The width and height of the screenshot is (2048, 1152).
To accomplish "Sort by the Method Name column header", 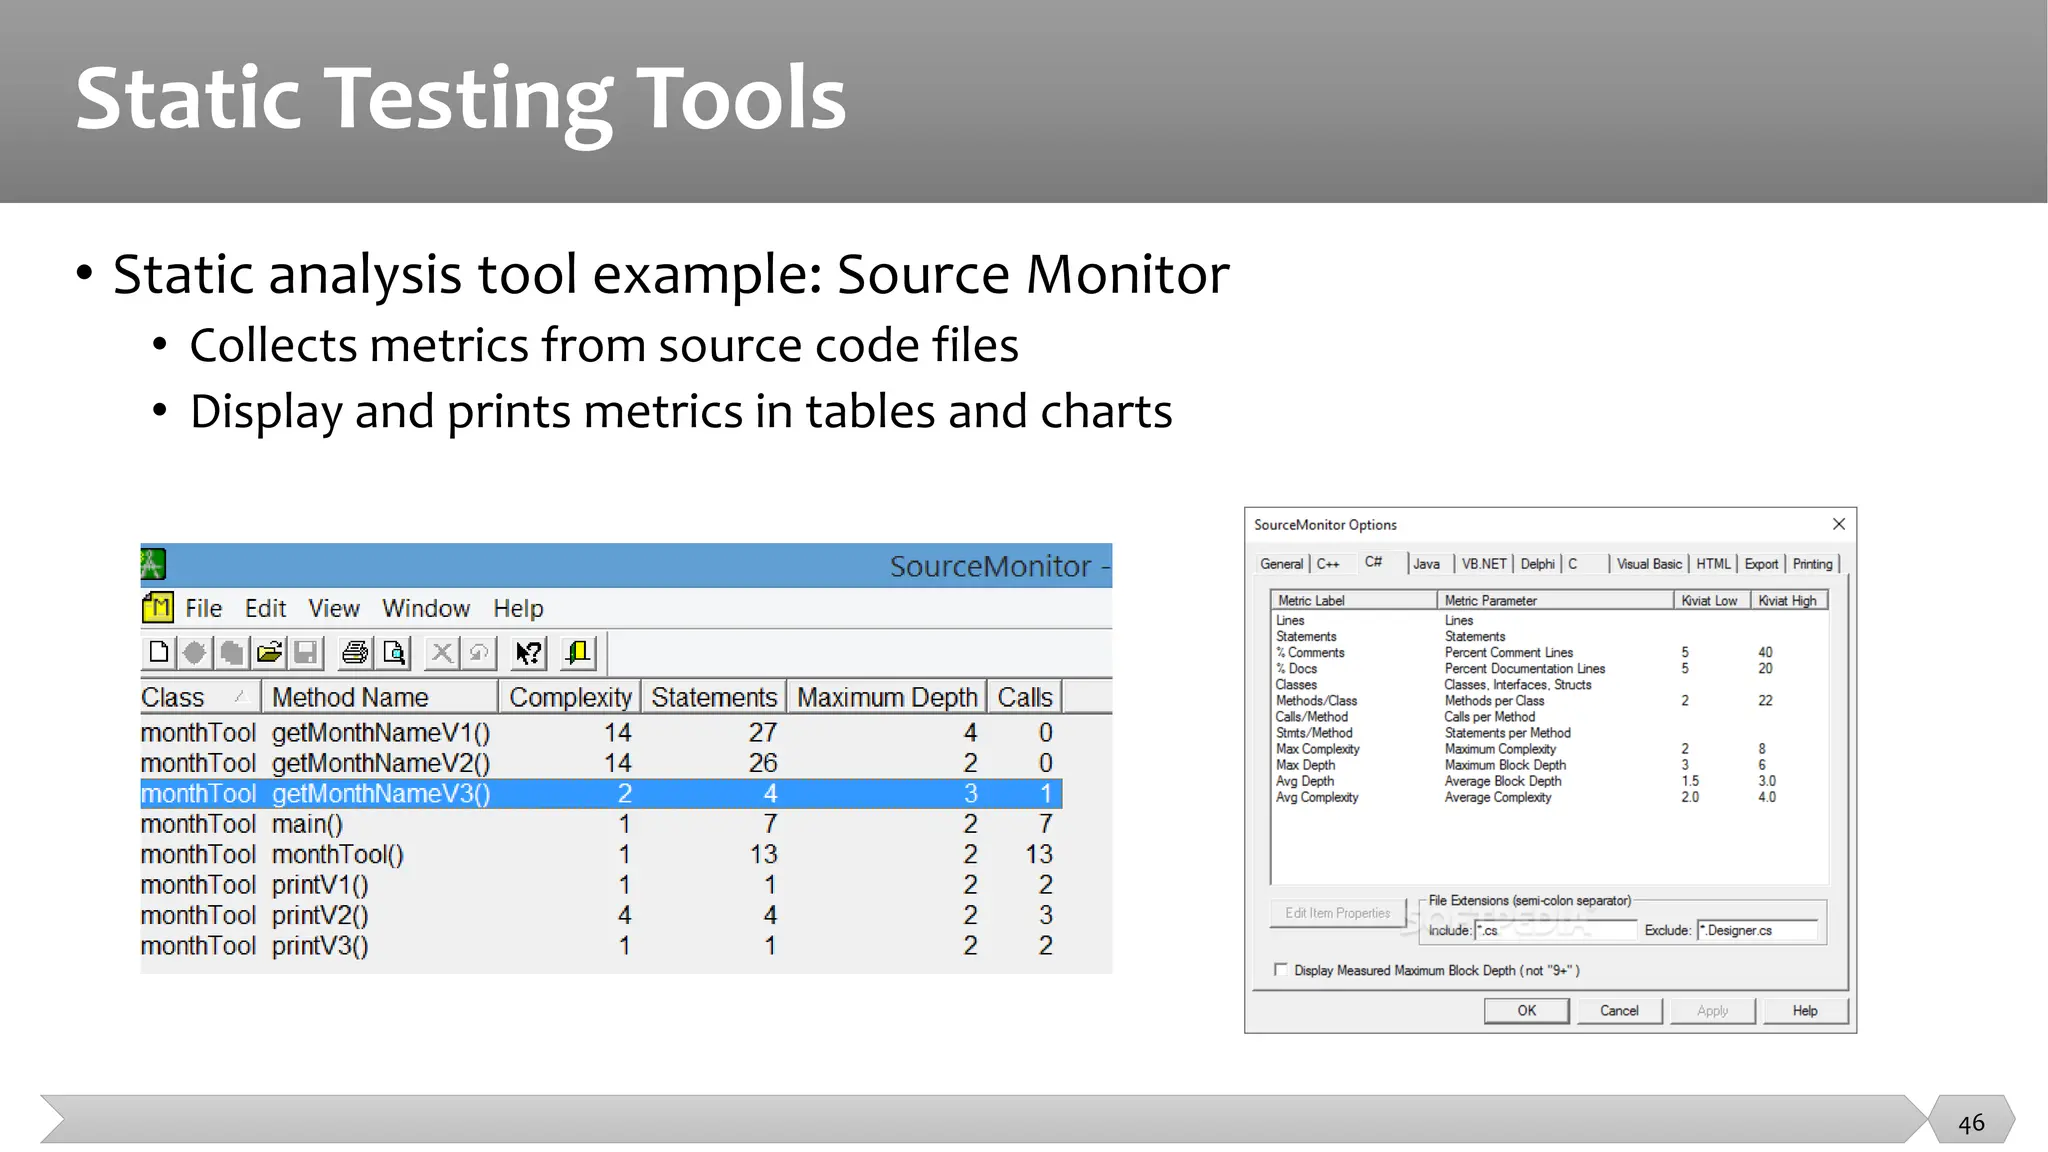I will pyautogui.click(x=380, y=697).
